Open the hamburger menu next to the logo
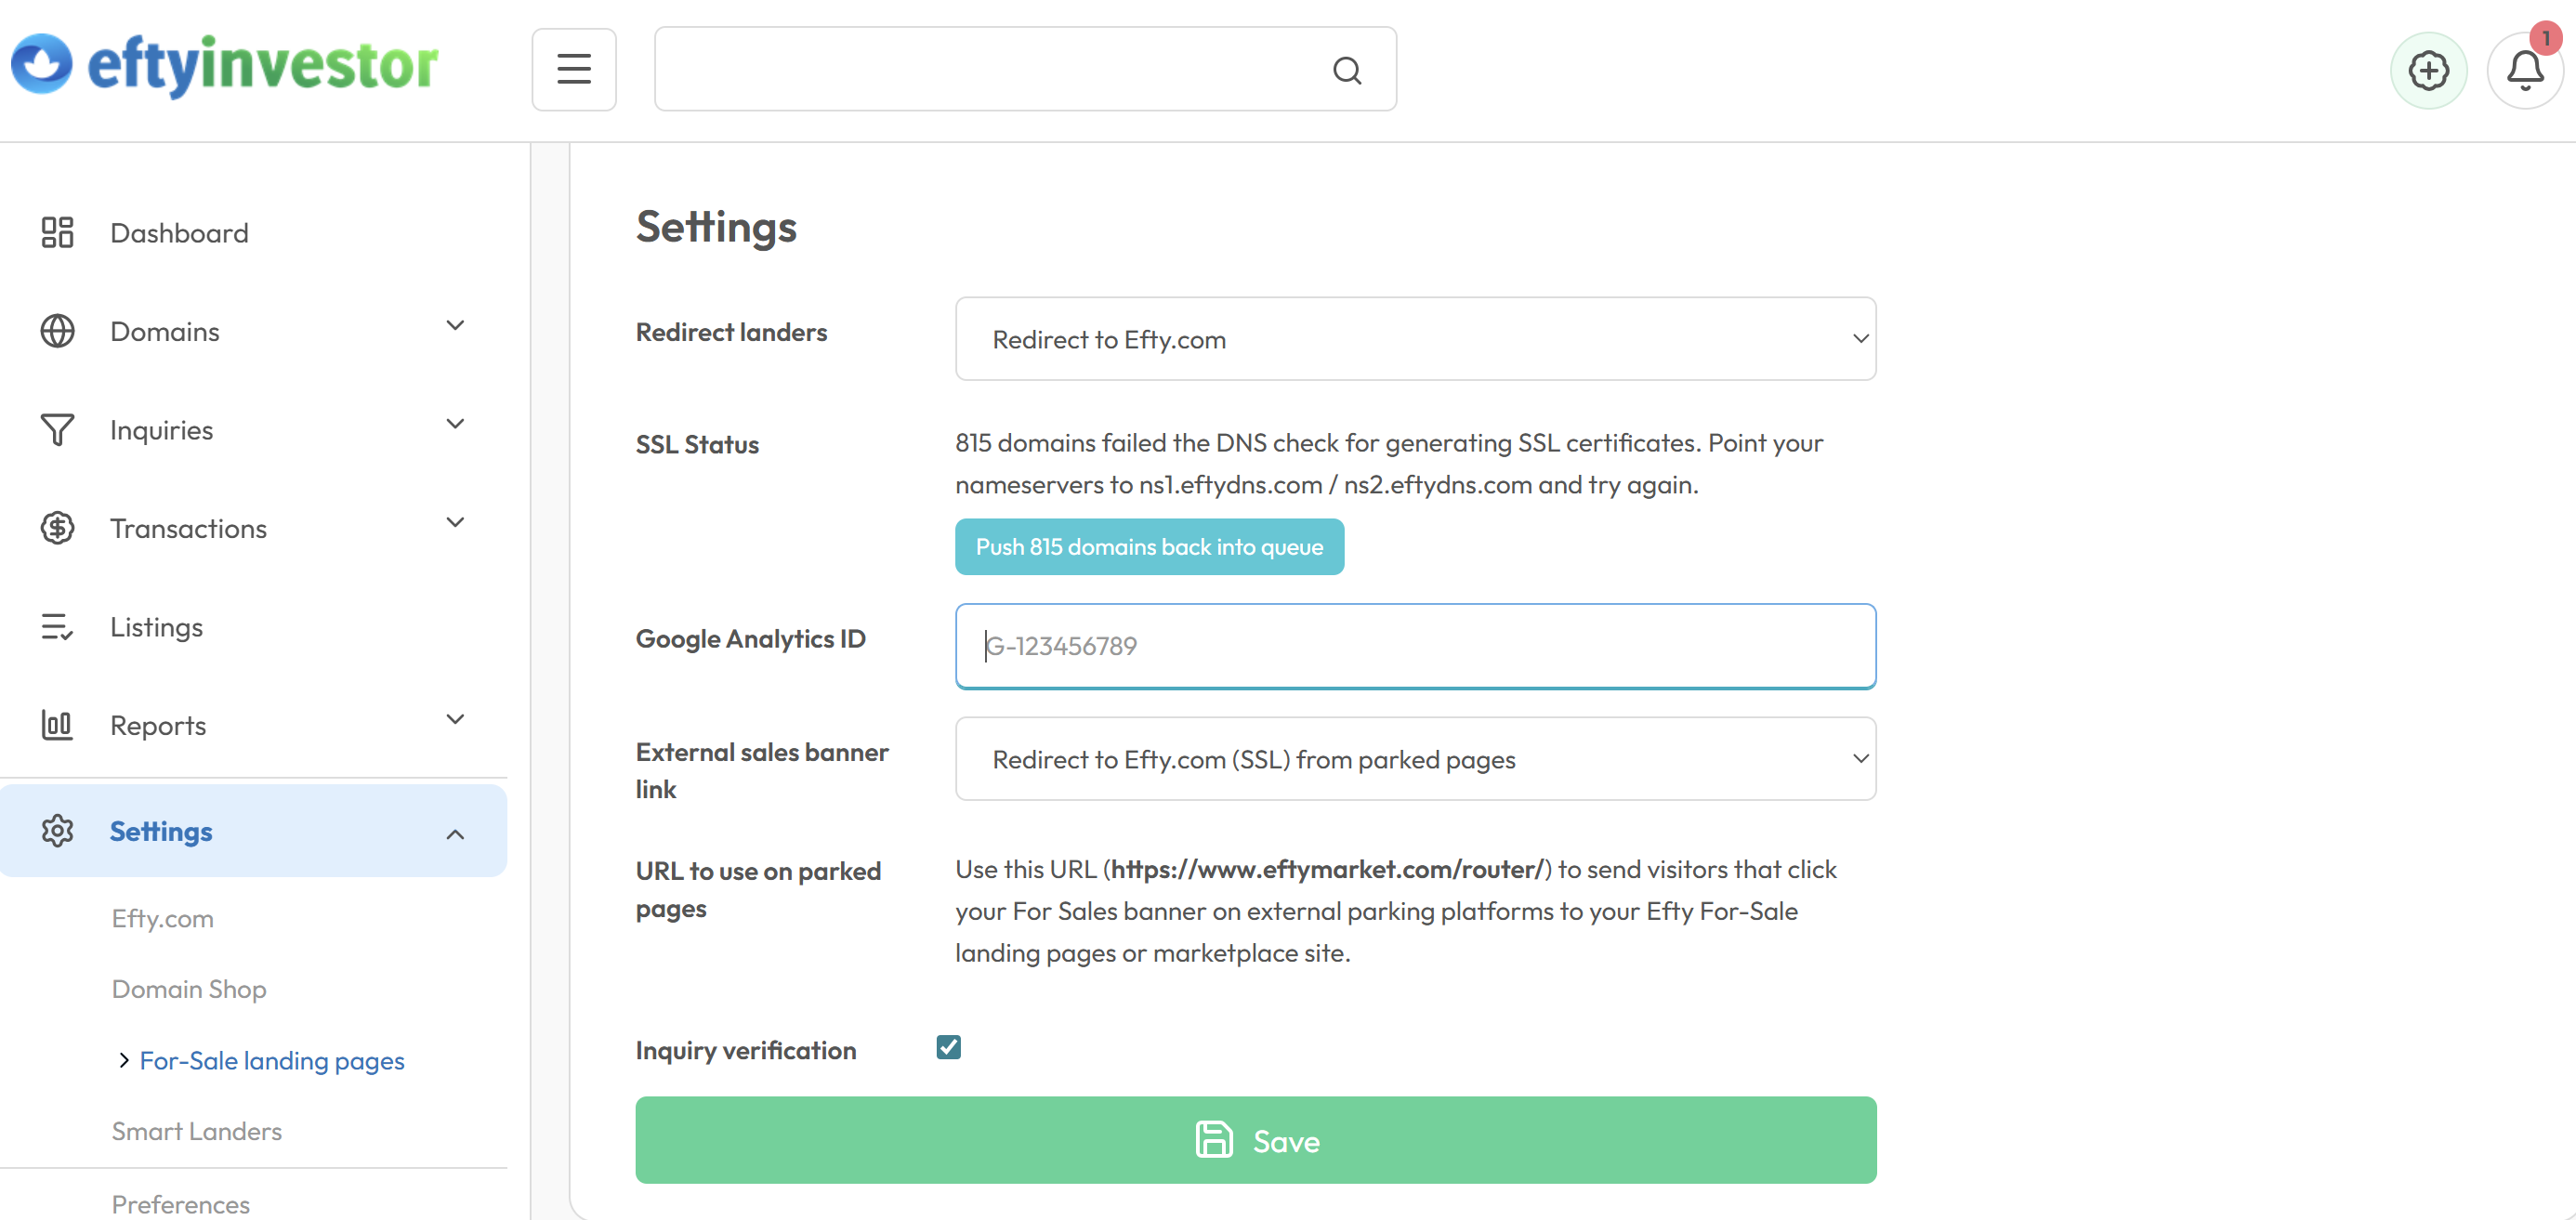 pos(574,69)
